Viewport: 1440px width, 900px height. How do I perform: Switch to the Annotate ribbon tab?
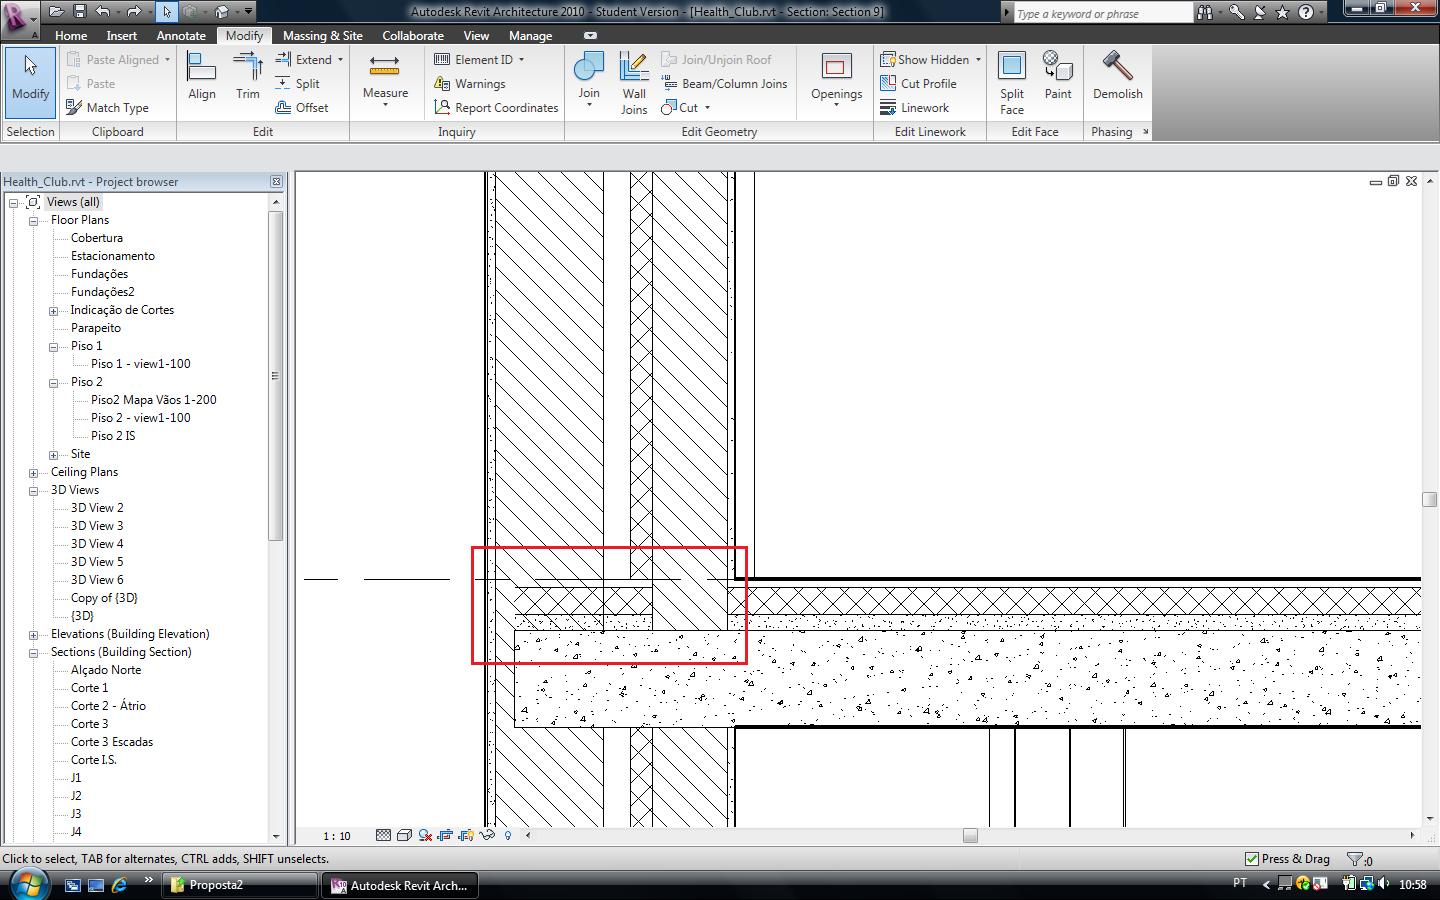click(181, 36)
